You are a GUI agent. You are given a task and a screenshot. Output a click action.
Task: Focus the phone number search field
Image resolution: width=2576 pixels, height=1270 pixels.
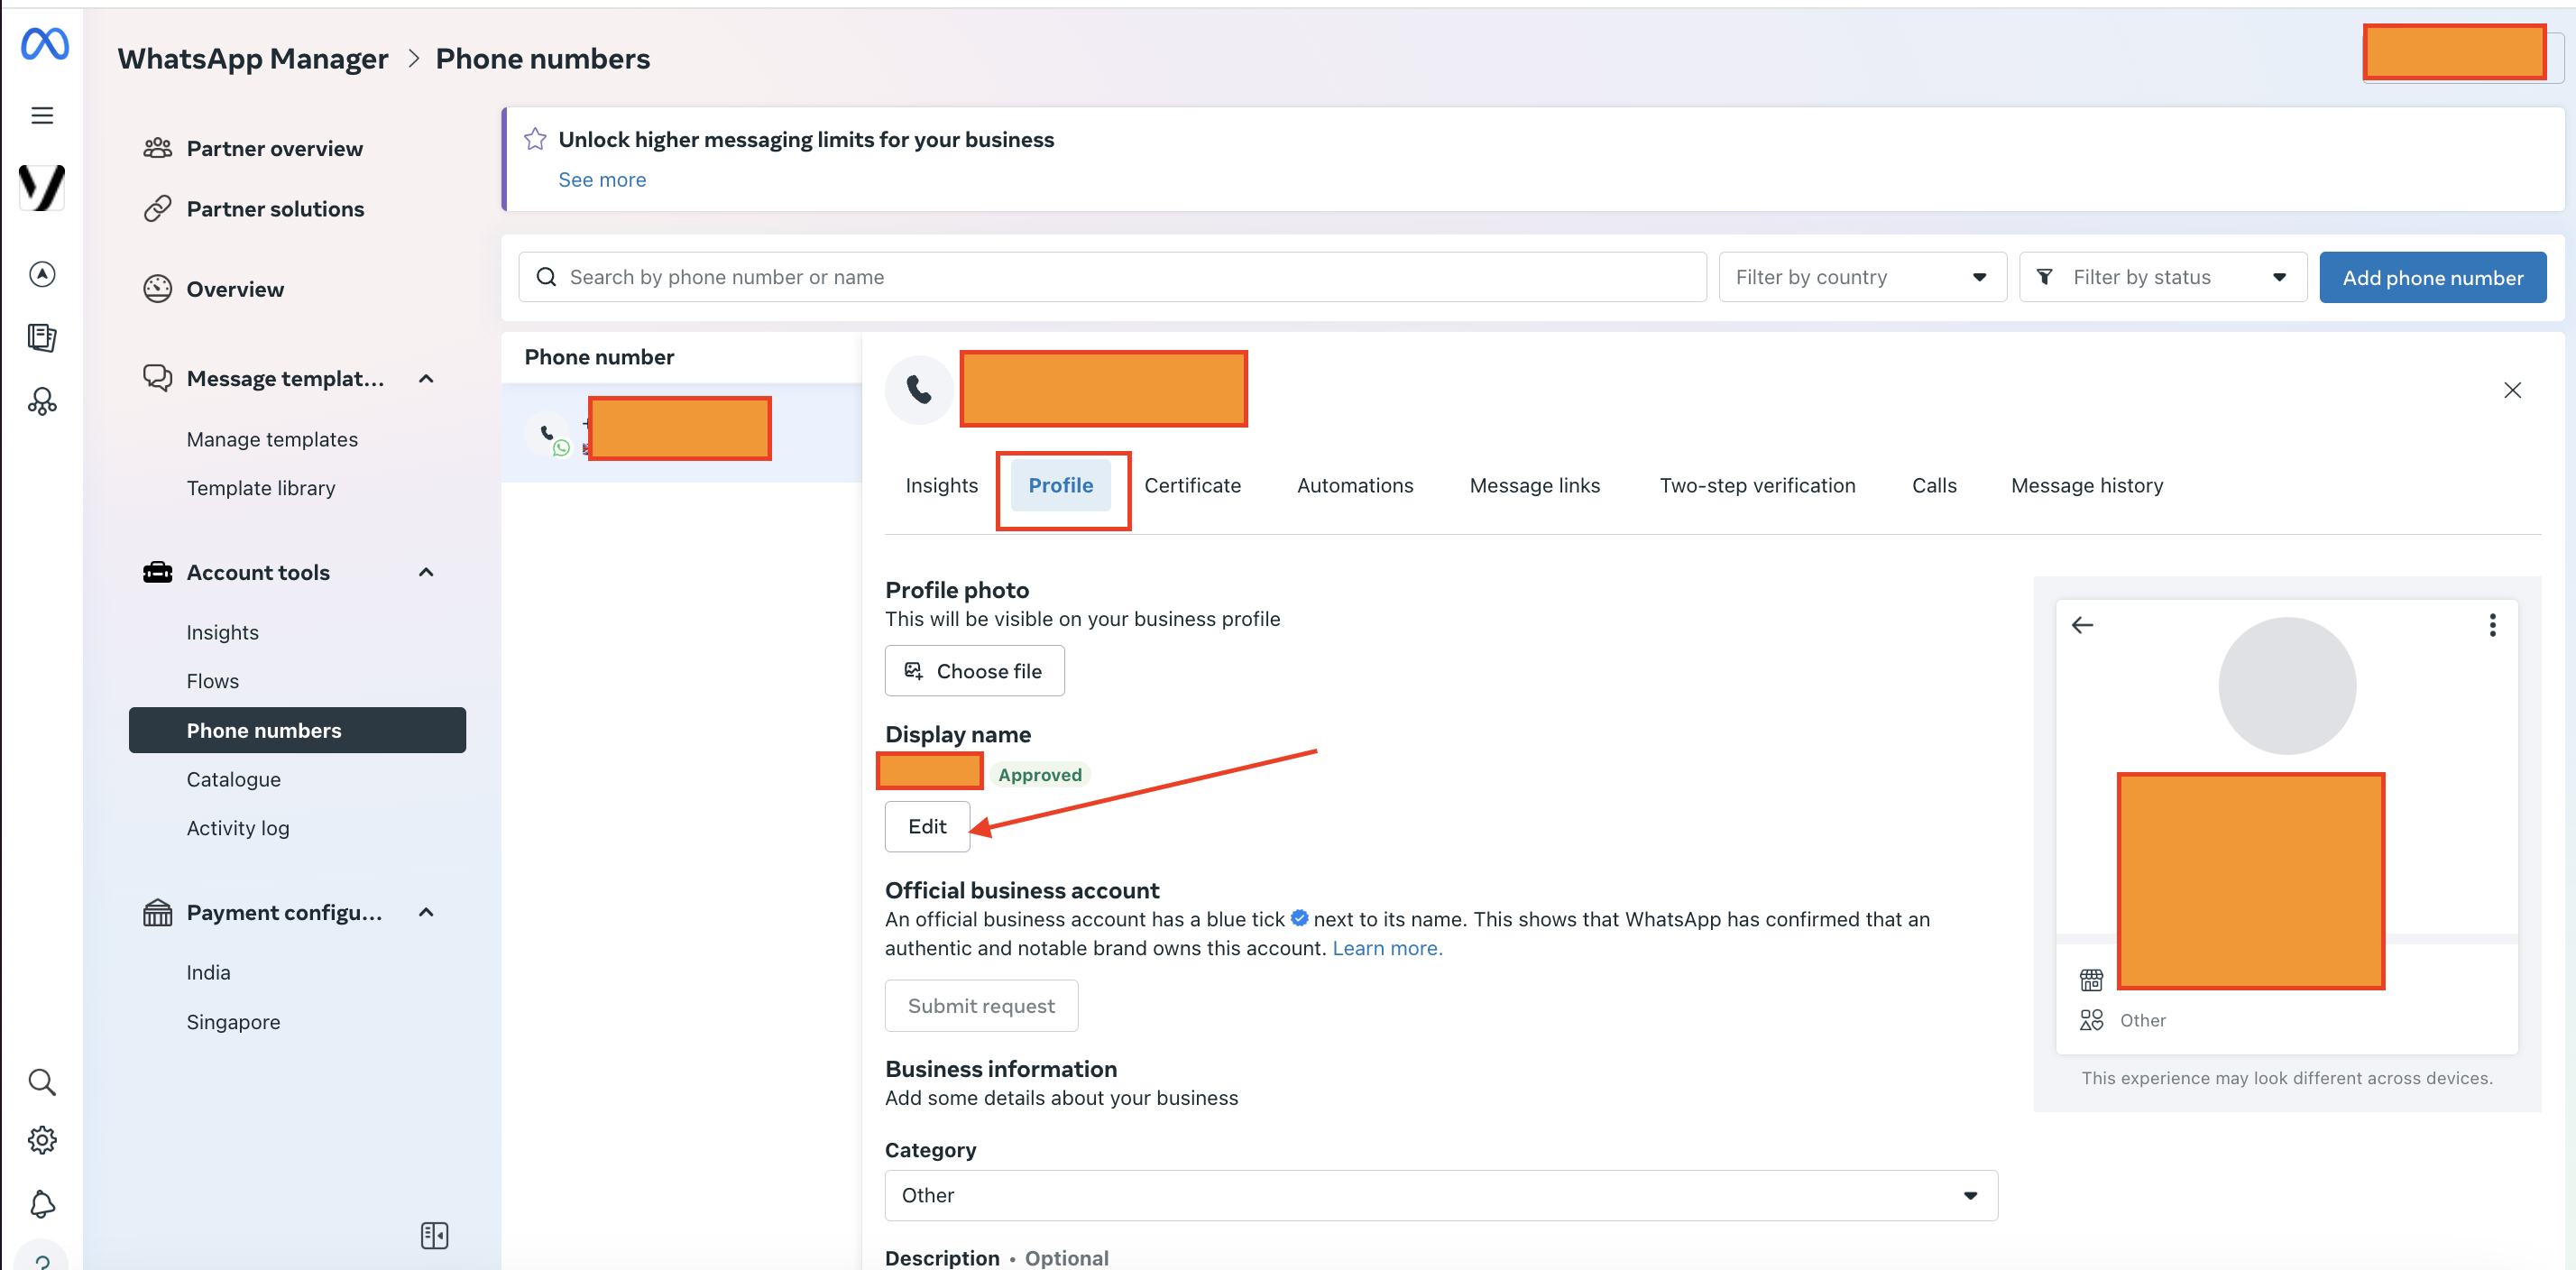1112,277
